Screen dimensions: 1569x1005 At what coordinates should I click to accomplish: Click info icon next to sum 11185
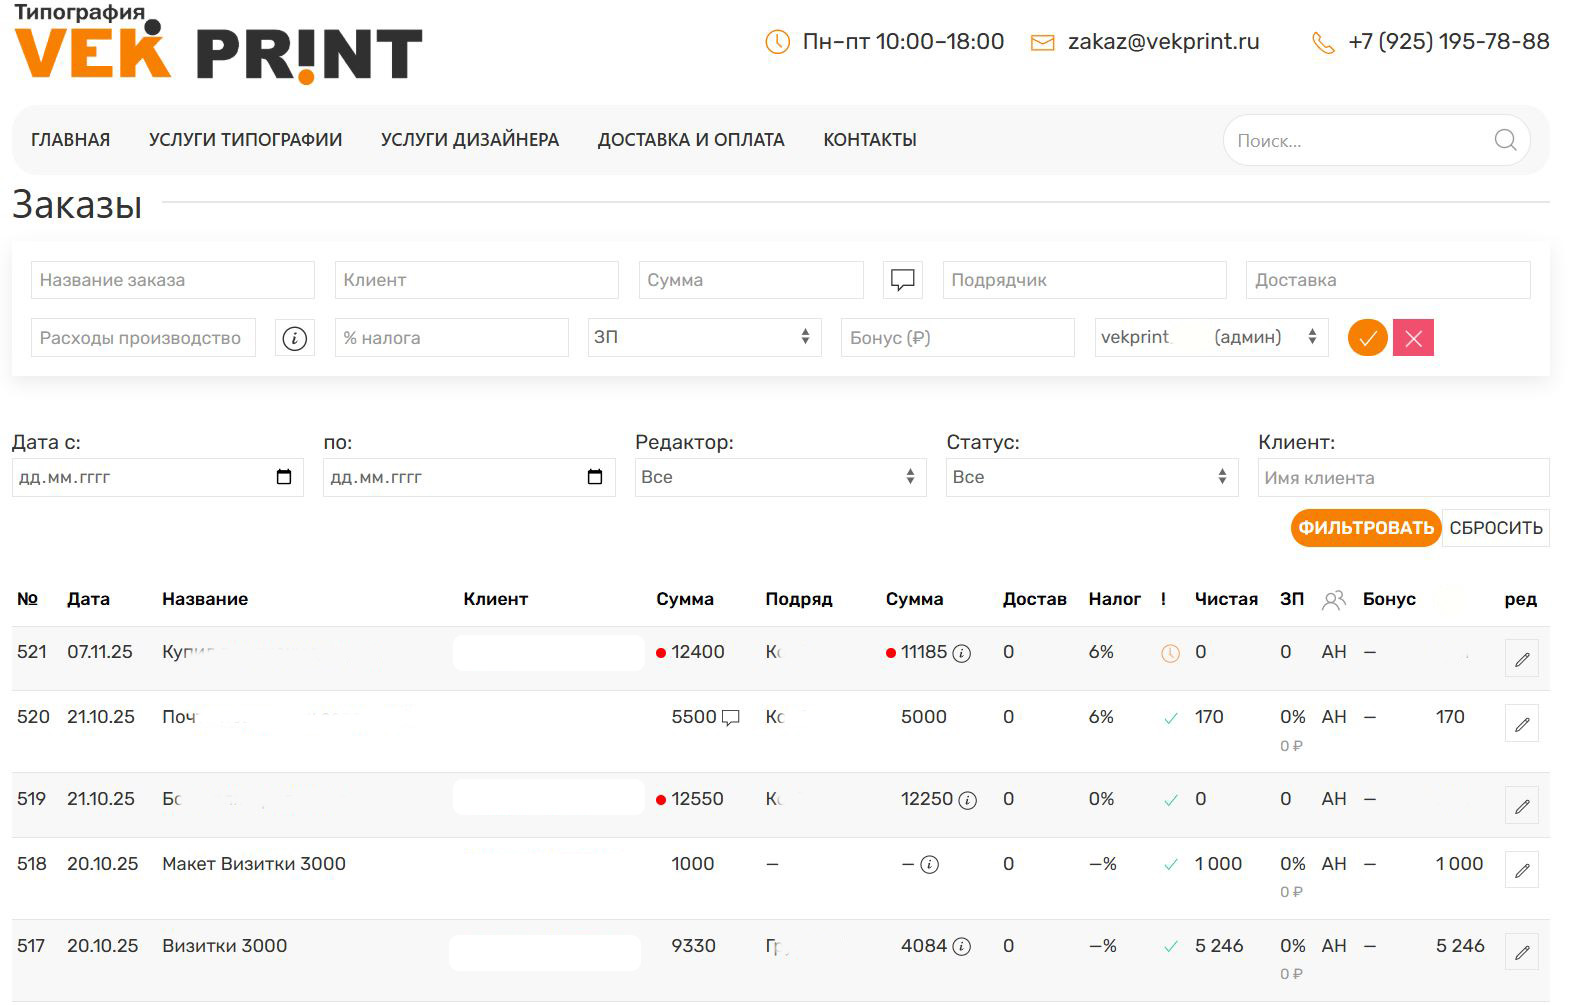[962, 653]
